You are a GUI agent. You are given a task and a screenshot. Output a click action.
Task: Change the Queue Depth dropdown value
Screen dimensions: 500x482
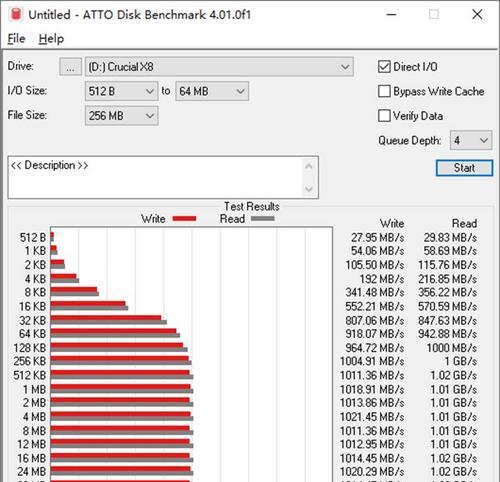(471, 140)
